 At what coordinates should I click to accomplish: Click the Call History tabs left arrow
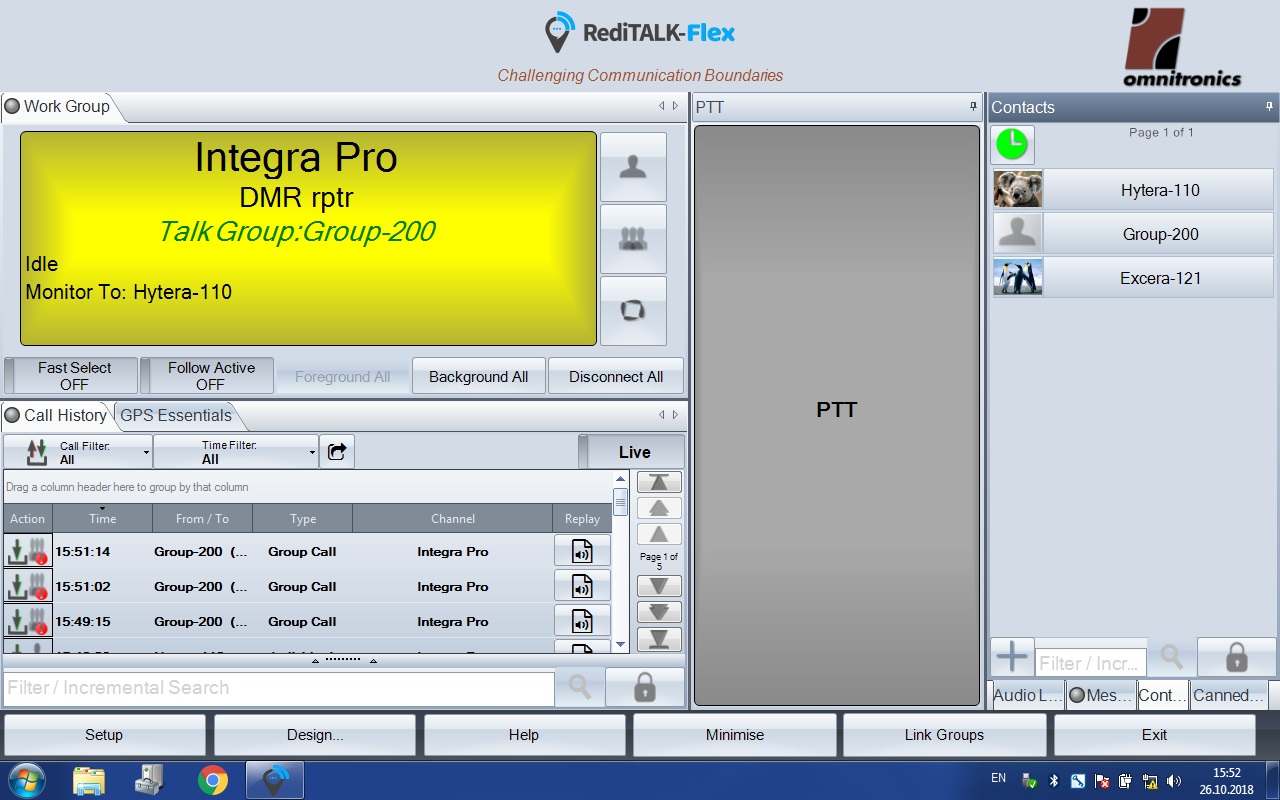[x=661, y=415]
